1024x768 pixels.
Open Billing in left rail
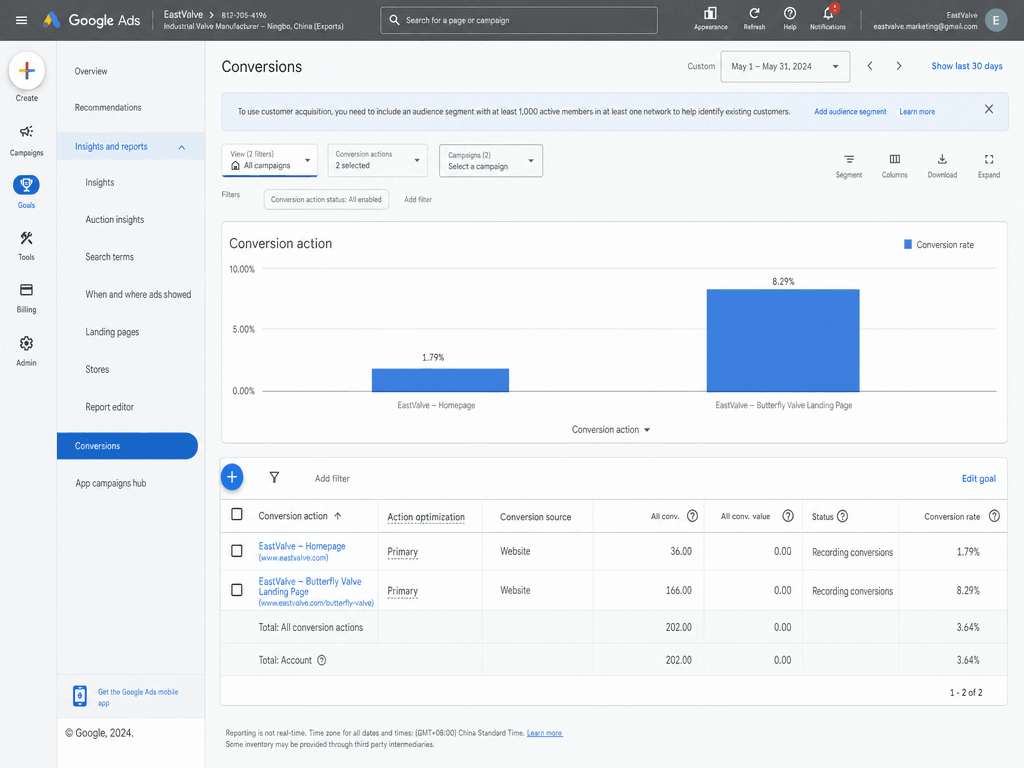(27, 298)
